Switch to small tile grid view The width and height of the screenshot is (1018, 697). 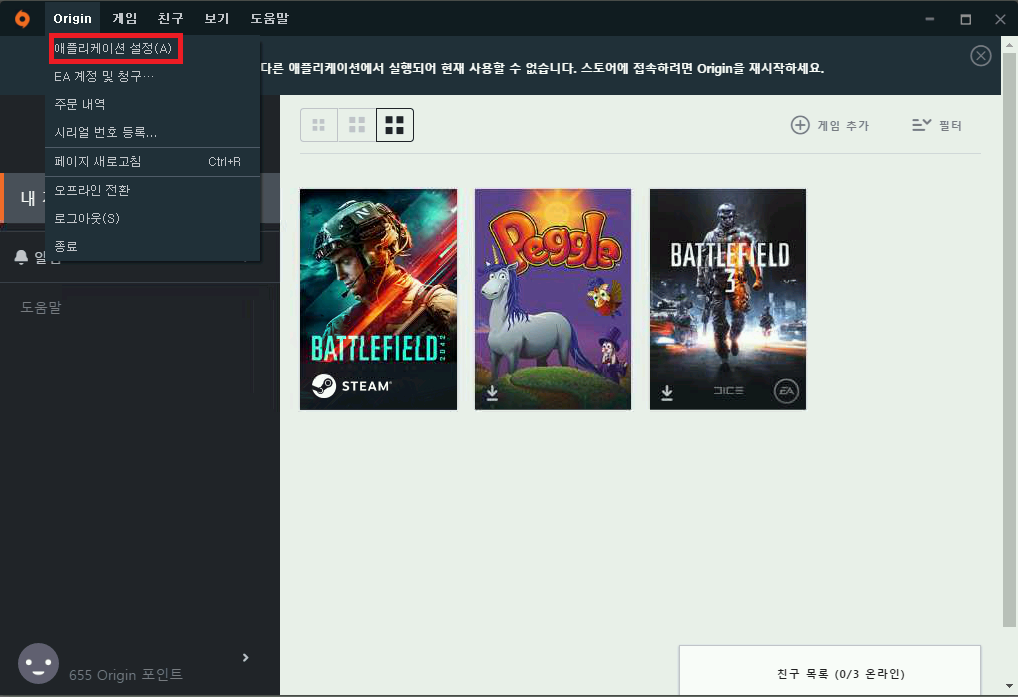coord(319,125)
